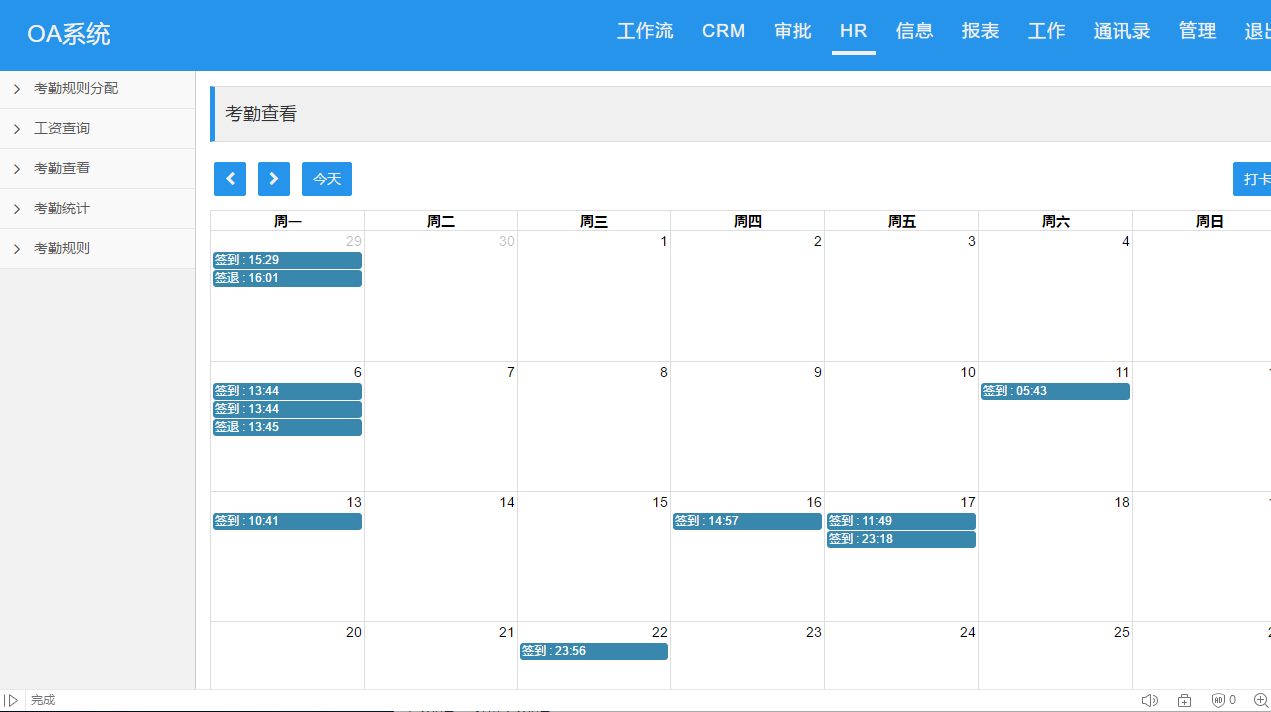Select the 签到 23:56 event on the 22nd
The width and height of the screenshot is (1271, 712).
point(594,651)
